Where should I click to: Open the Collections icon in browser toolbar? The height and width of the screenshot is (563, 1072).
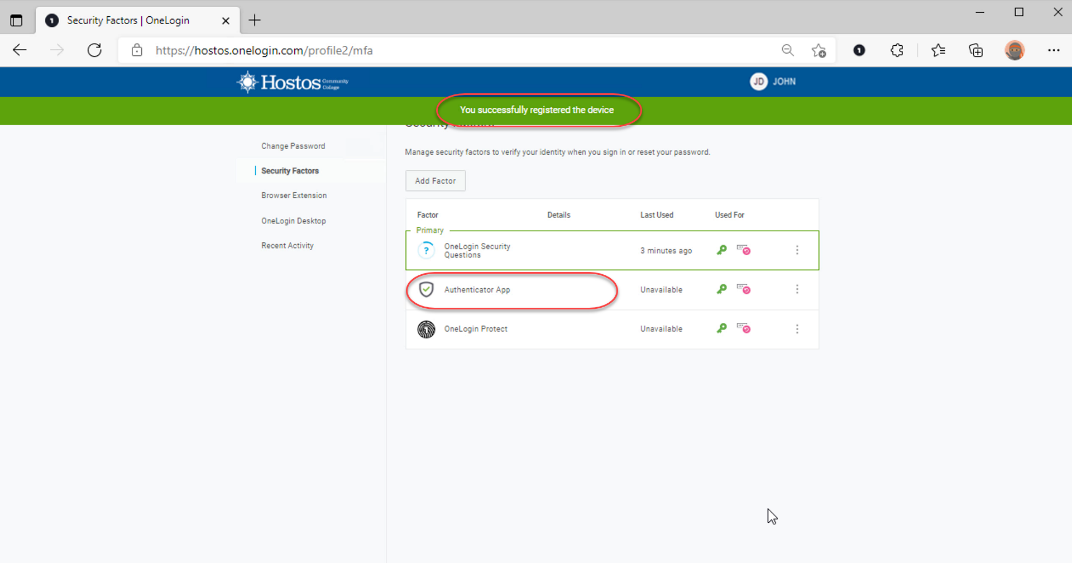point(976,50)
